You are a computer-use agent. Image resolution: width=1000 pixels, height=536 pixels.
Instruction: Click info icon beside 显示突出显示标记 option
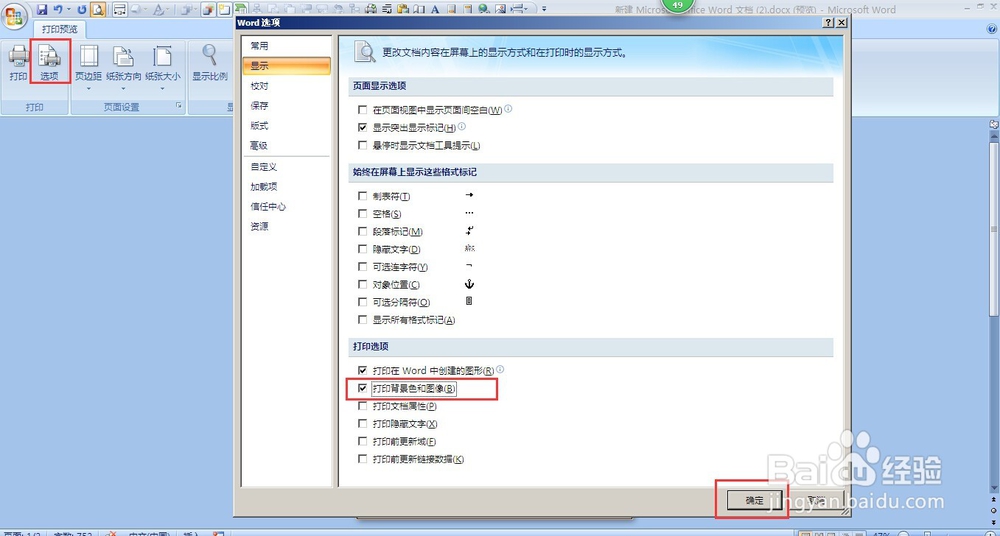point(462,126)
